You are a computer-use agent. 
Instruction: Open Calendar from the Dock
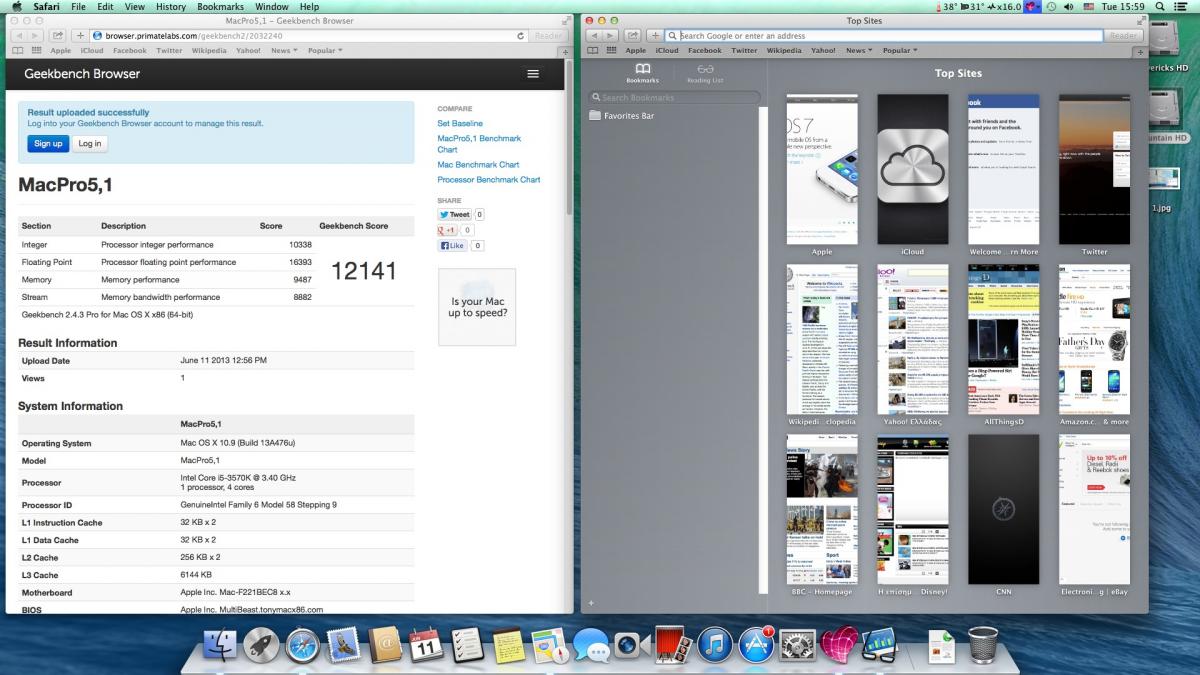[x=427, y=646]
